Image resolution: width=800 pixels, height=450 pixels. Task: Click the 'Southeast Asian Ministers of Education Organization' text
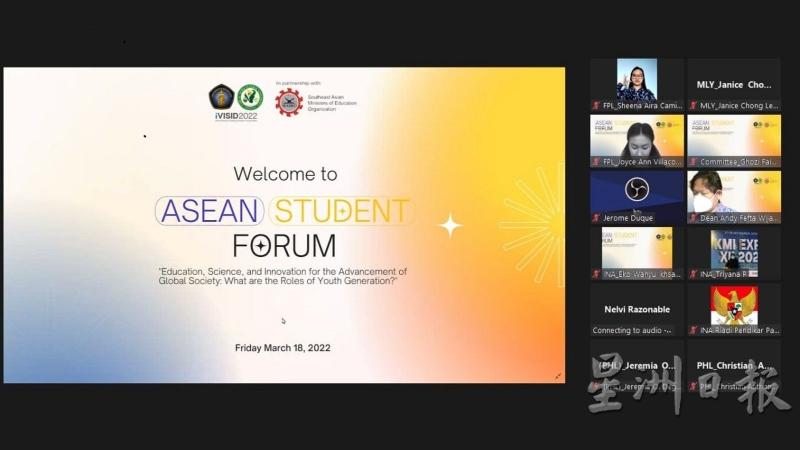point(332,103)
